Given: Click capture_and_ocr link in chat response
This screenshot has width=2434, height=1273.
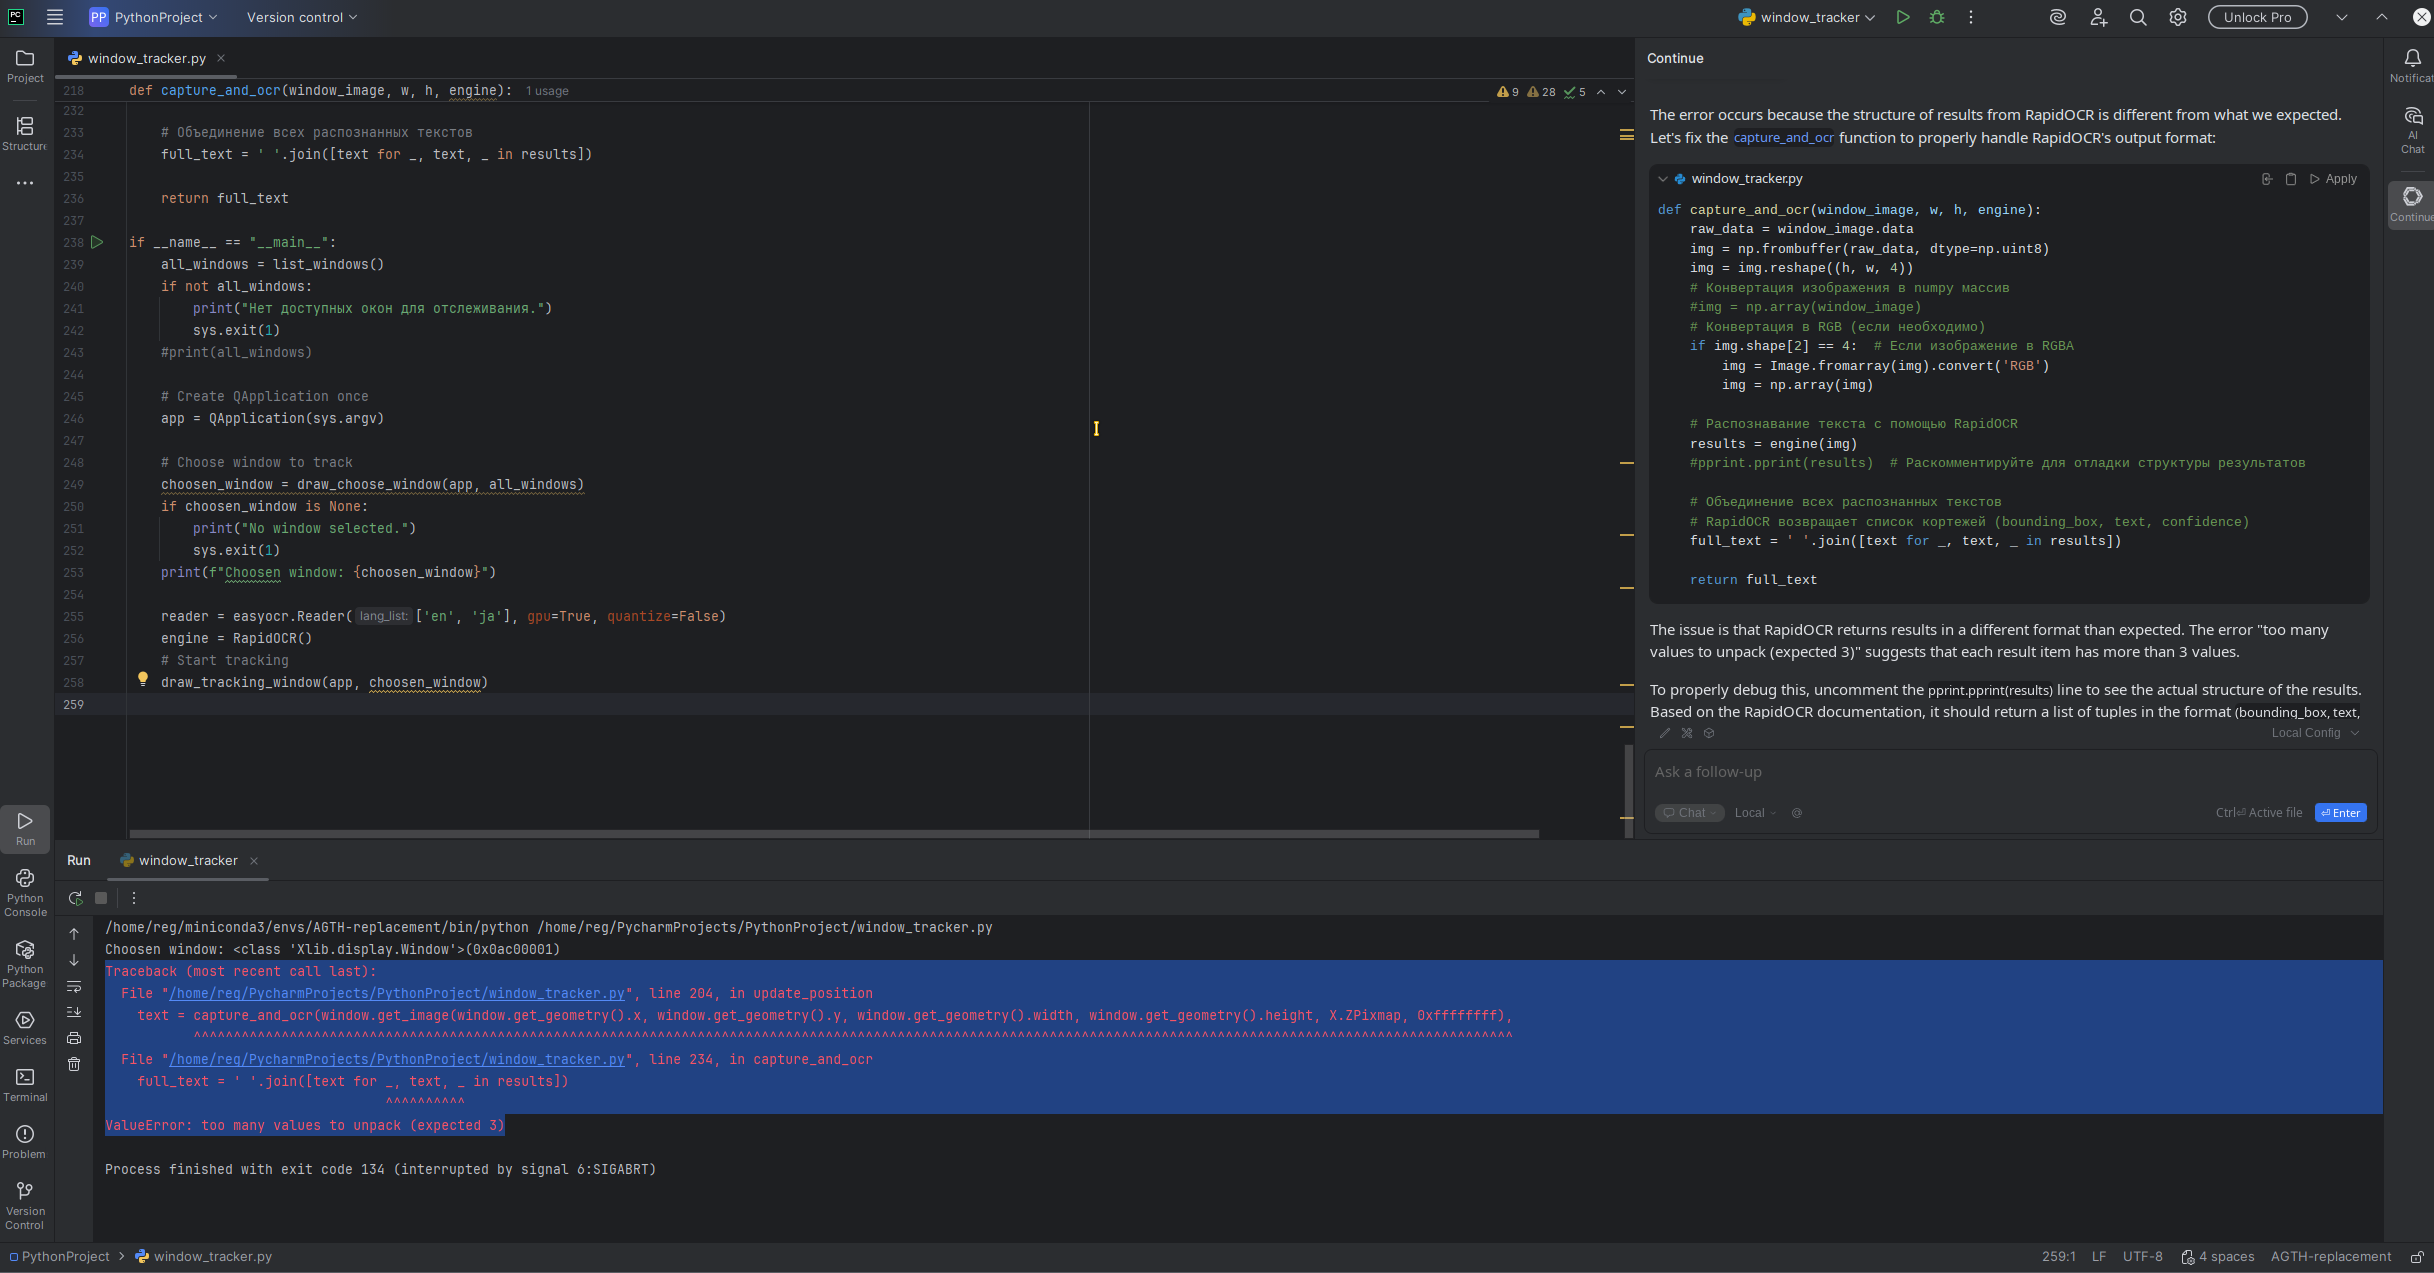Looking at the screenshot, I should 1783,138.
